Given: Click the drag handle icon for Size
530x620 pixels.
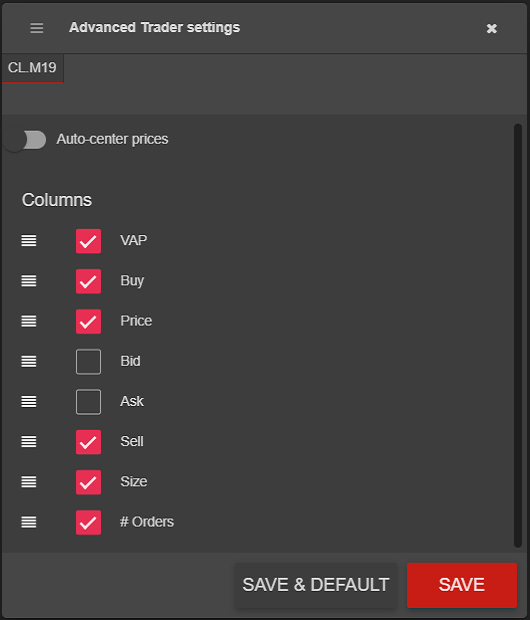Looking at the screenshot, I should pyautogui.click(x=29, y=482).
